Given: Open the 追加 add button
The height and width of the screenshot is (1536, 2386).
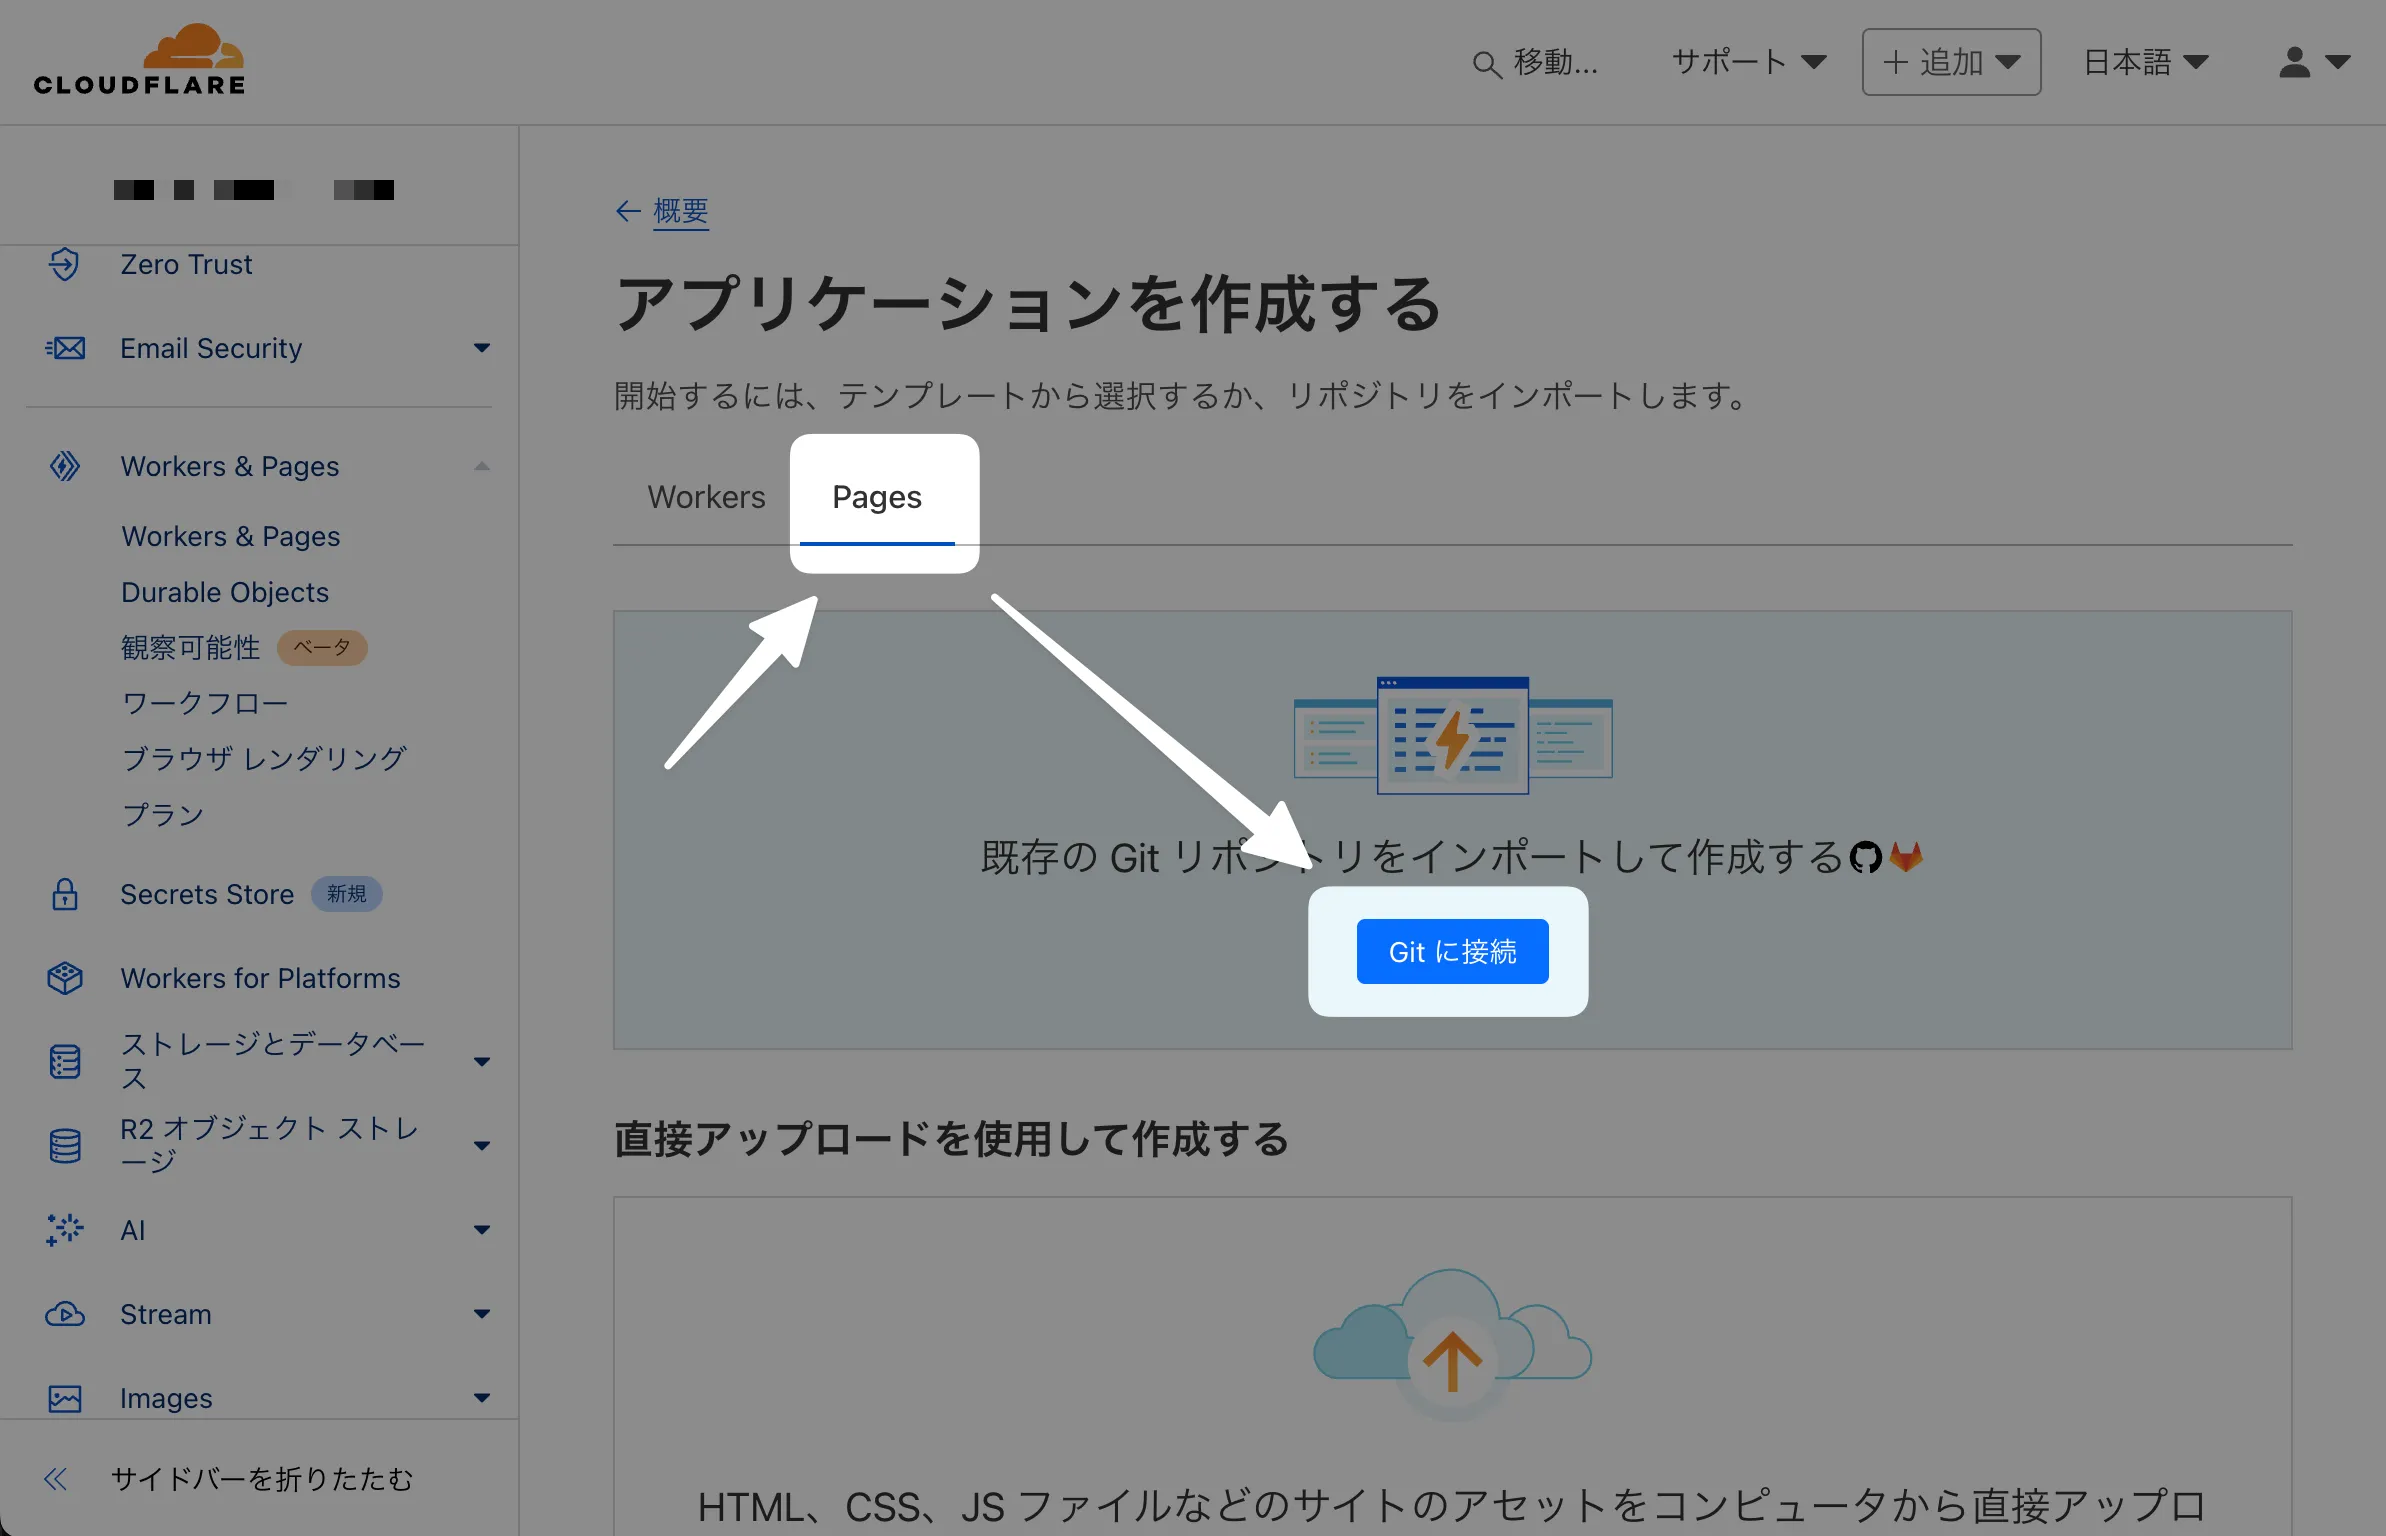Looking at the screenshot, I should (1951, 62).
